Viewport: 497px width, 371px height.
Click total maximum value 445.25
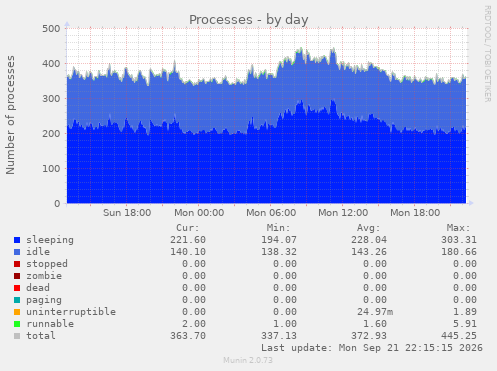coord(459,336)
